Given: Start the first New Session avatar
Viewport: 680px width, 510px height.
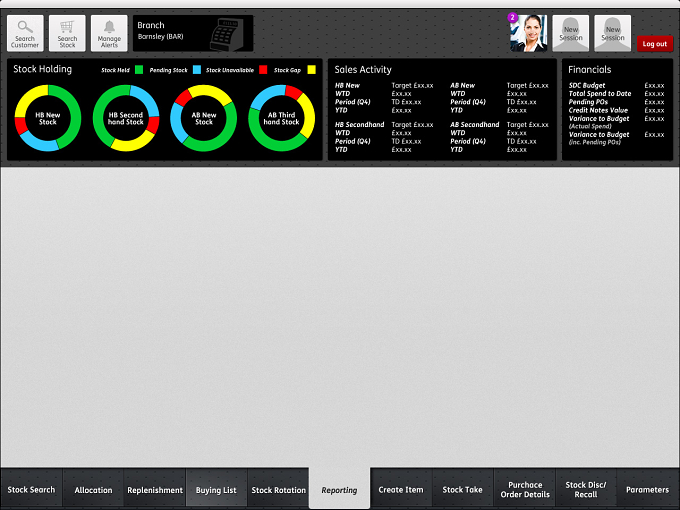Looking at the screenshot, I should point(571,33).
